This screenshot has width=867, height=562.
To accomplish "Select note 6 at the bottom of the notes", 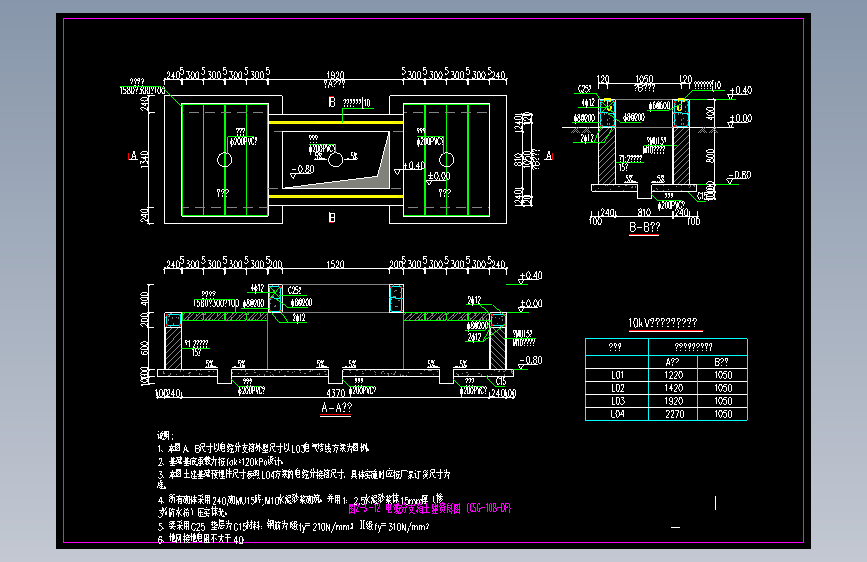I will point(201,539).
